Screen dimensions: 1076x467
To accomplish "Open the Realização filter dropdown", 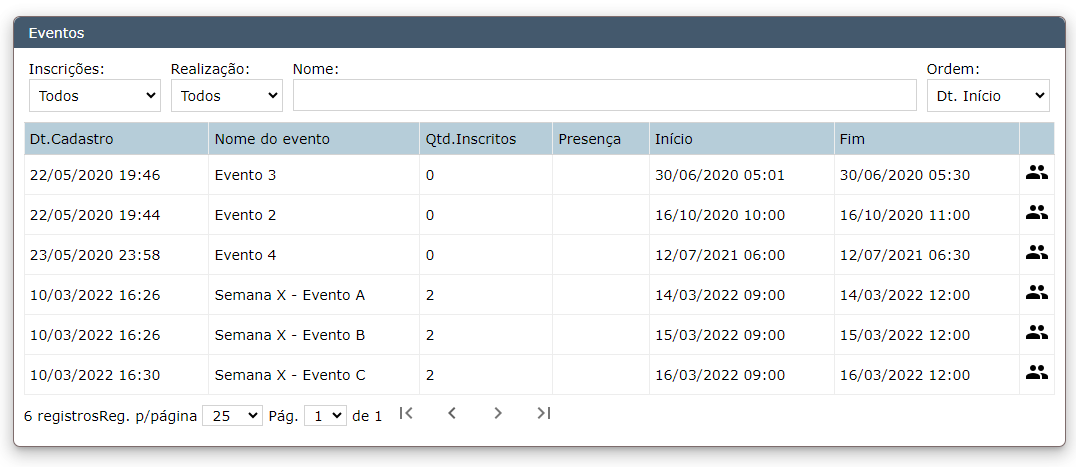I will pos(226,95).
